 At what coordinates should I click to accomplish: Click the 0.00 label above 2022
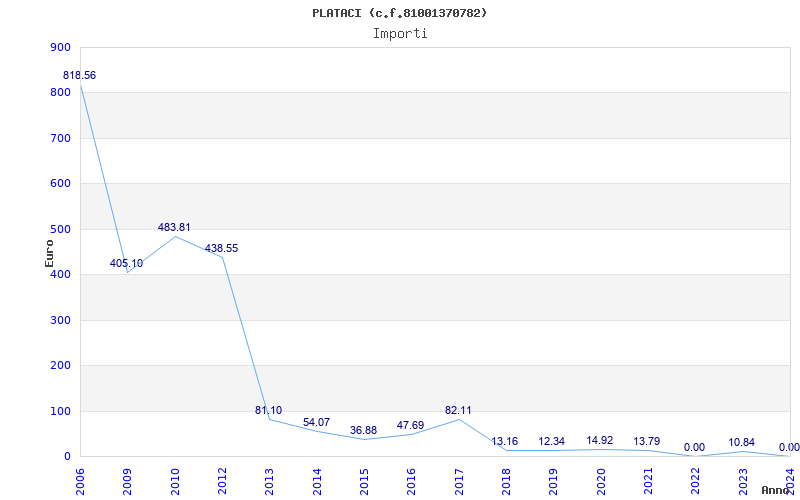[694, 447]
